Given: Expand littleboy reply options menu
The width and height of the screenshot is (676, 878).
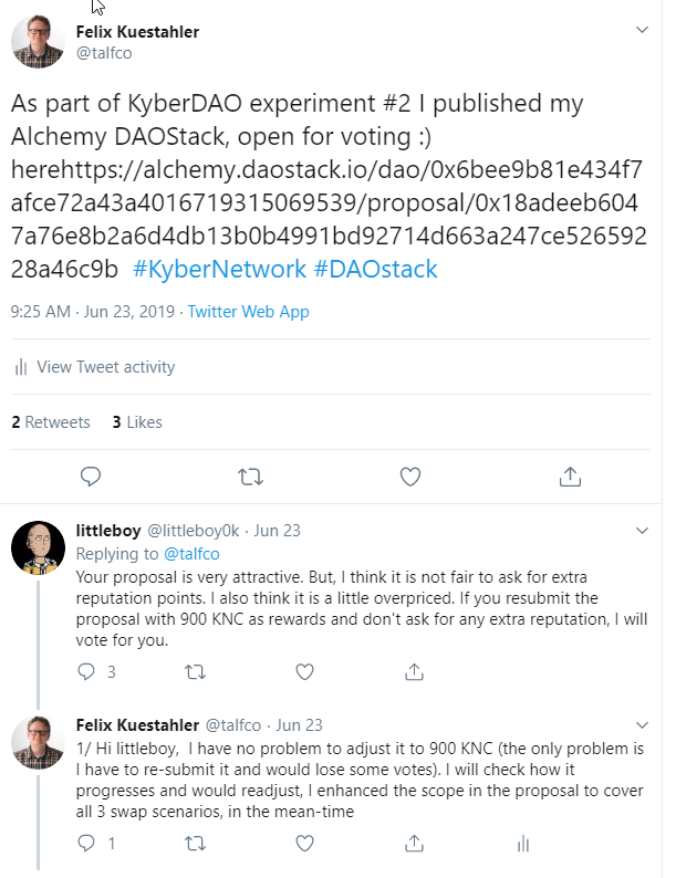Looking at the screenshot, I should (x=643, y=530).
